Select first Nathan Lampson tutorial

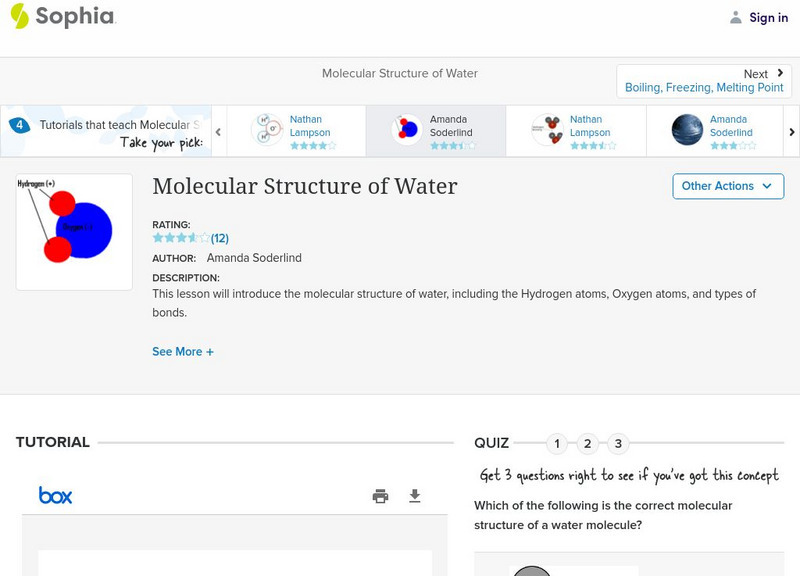[296, 131]
